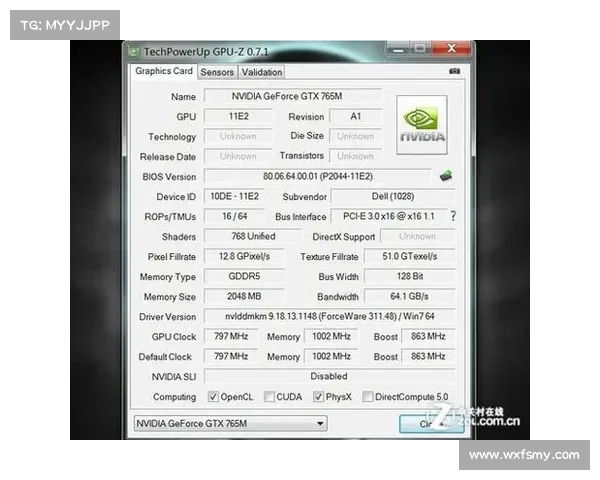Image resolution: width=600 pixels, height=480 pixels.
Task: Click the Default Clock row Boost 863 MHz
Action: pyautogui.click(x=428, y=356)
